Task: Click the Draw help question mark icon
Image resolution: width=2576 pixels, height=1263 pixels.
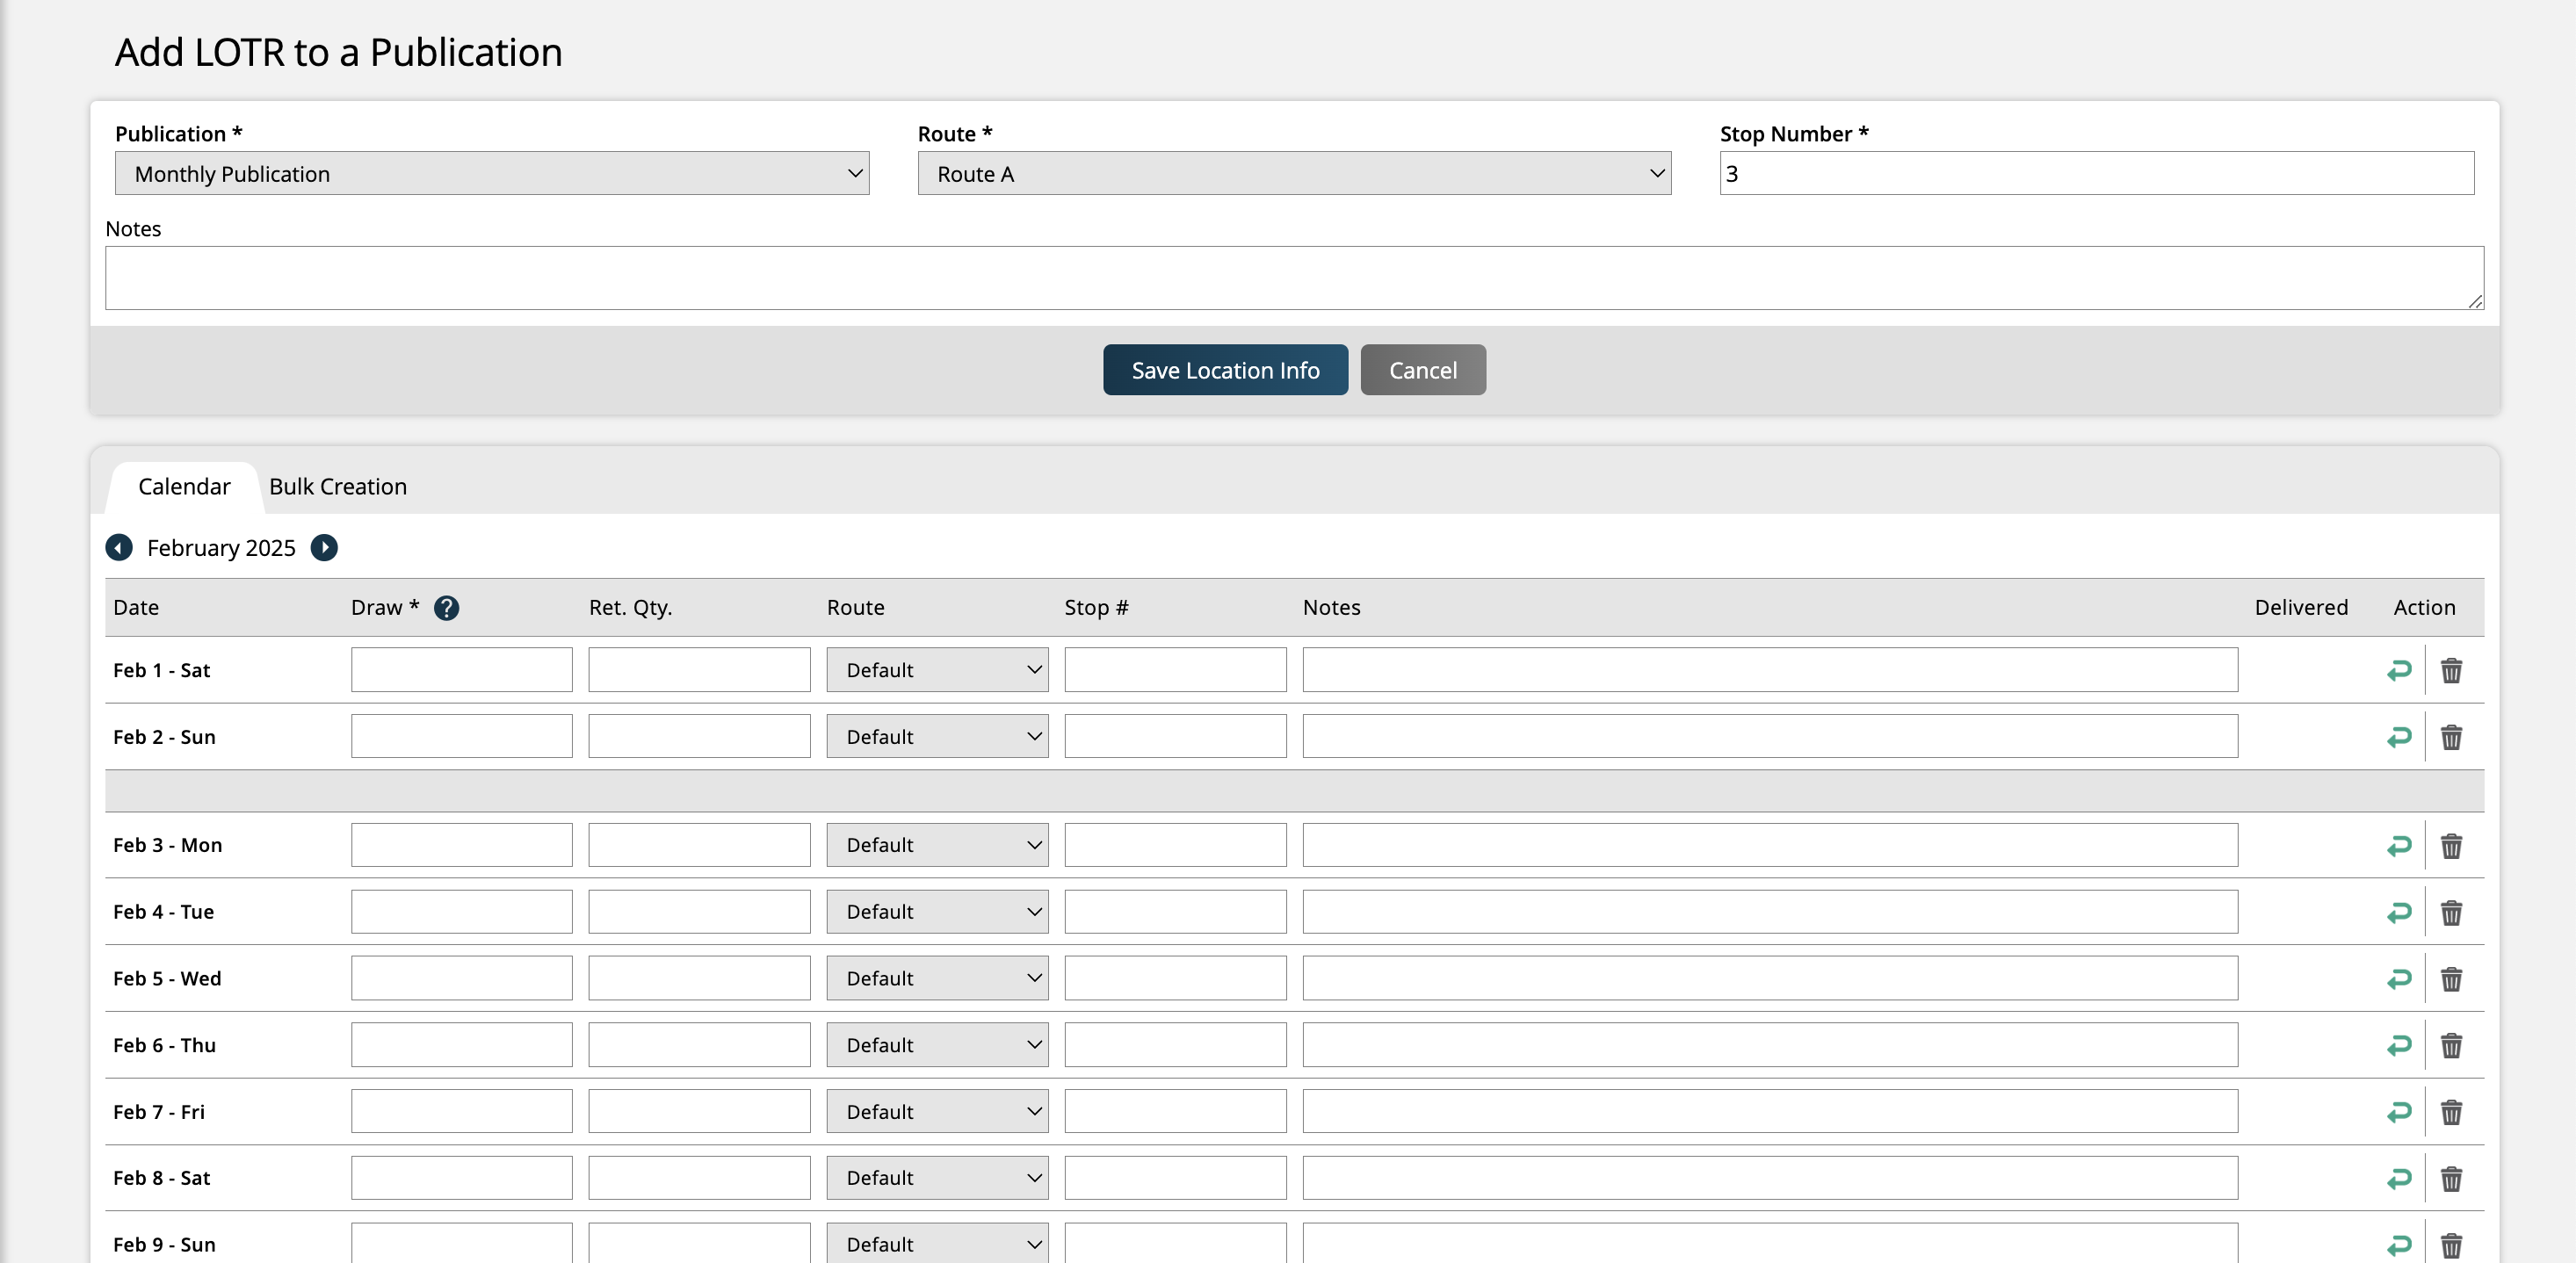Action: pos(446,608)
